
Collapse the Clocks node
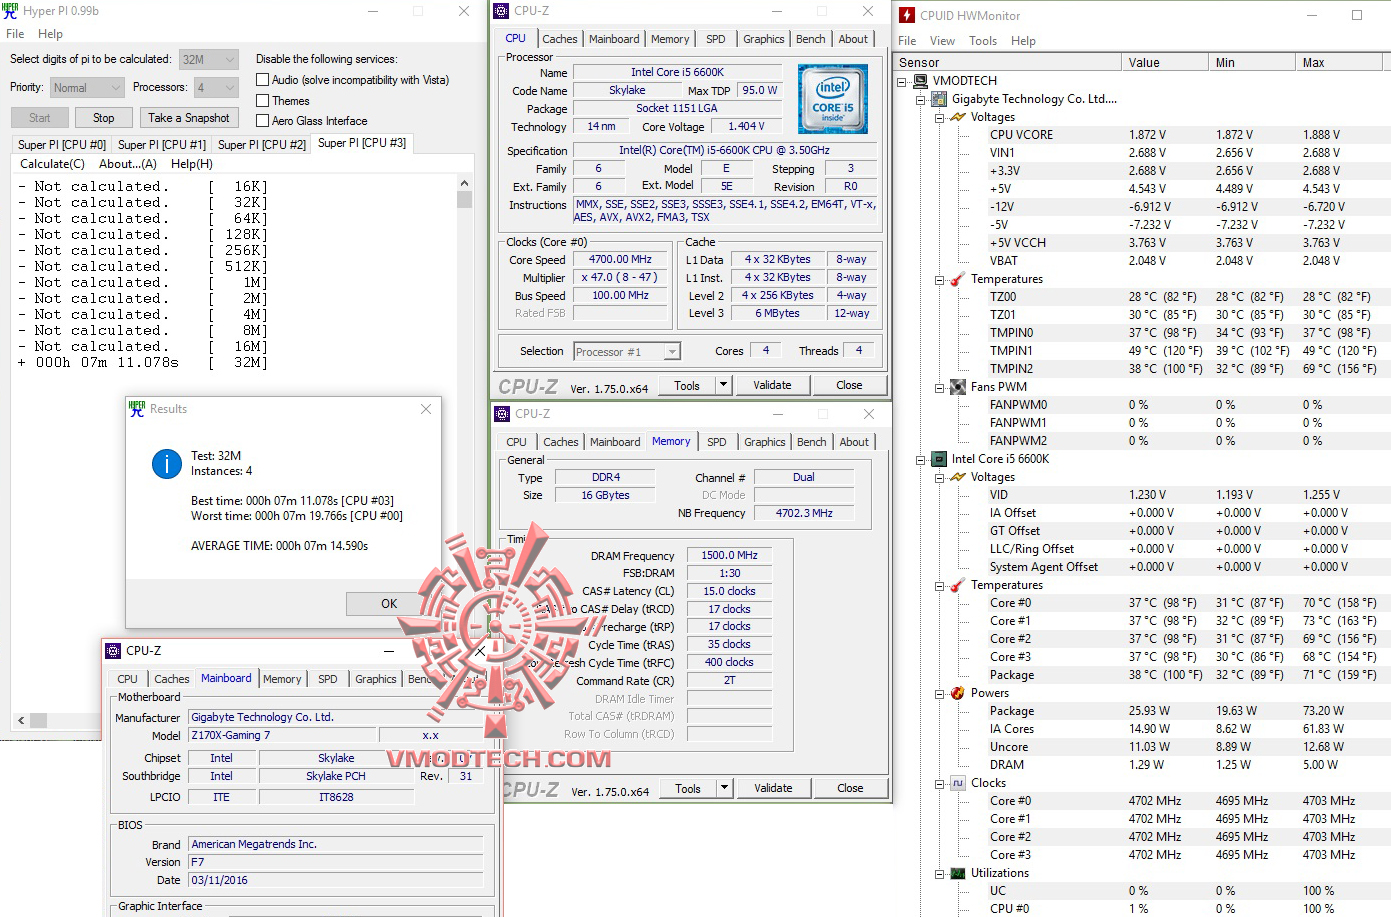click(940, 783)
